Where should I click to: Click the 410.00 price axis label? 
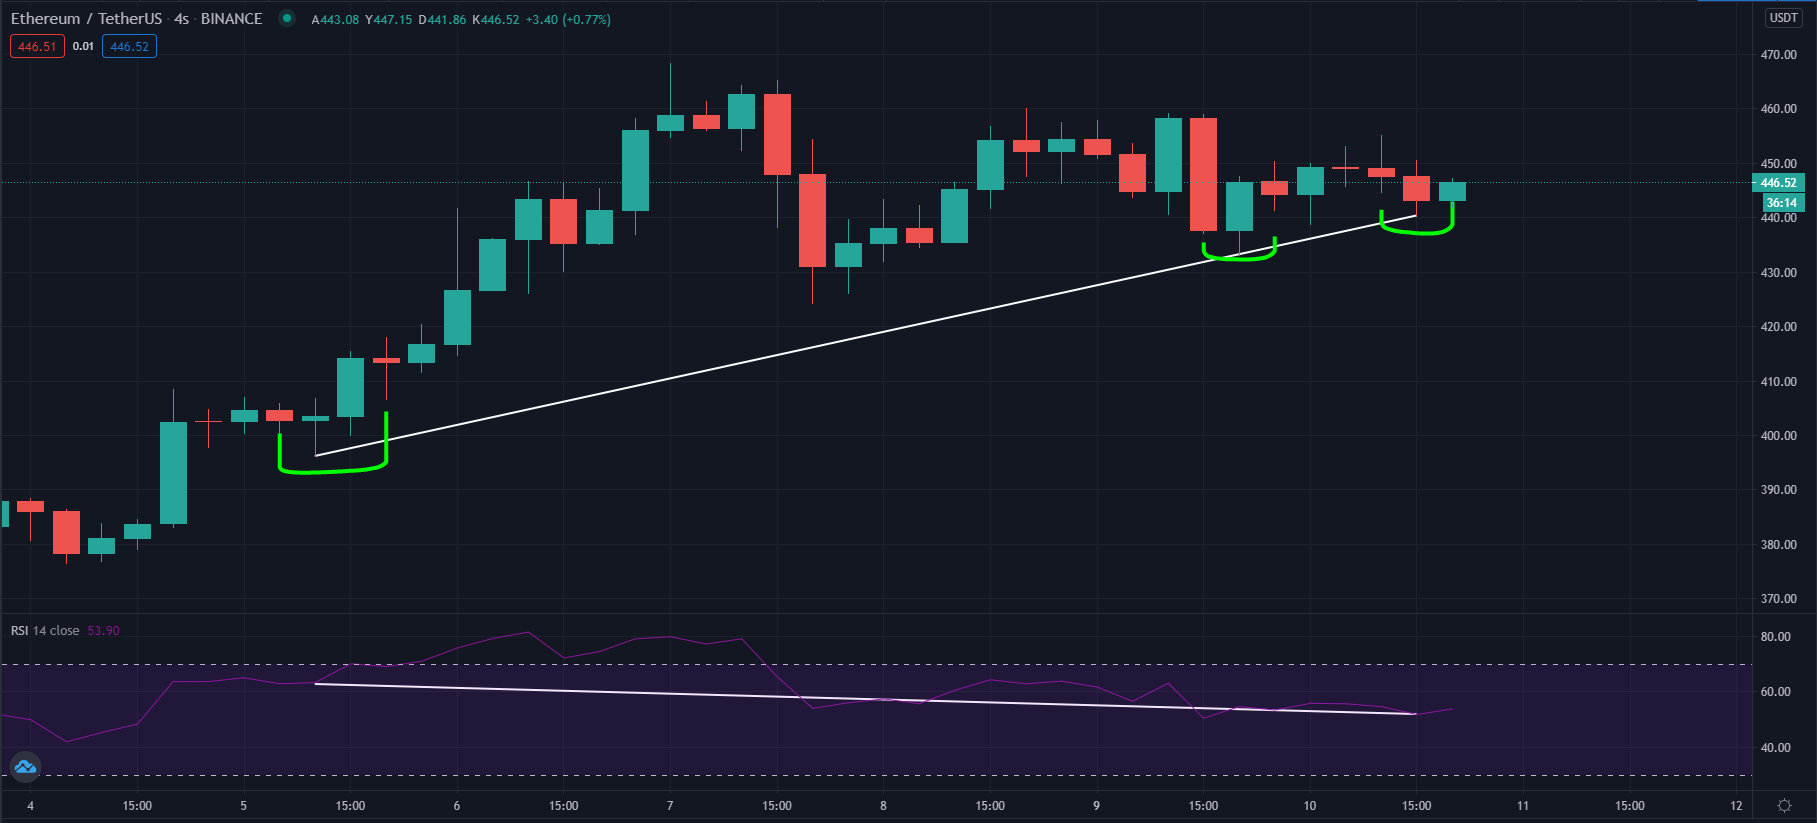(1778, 381)
